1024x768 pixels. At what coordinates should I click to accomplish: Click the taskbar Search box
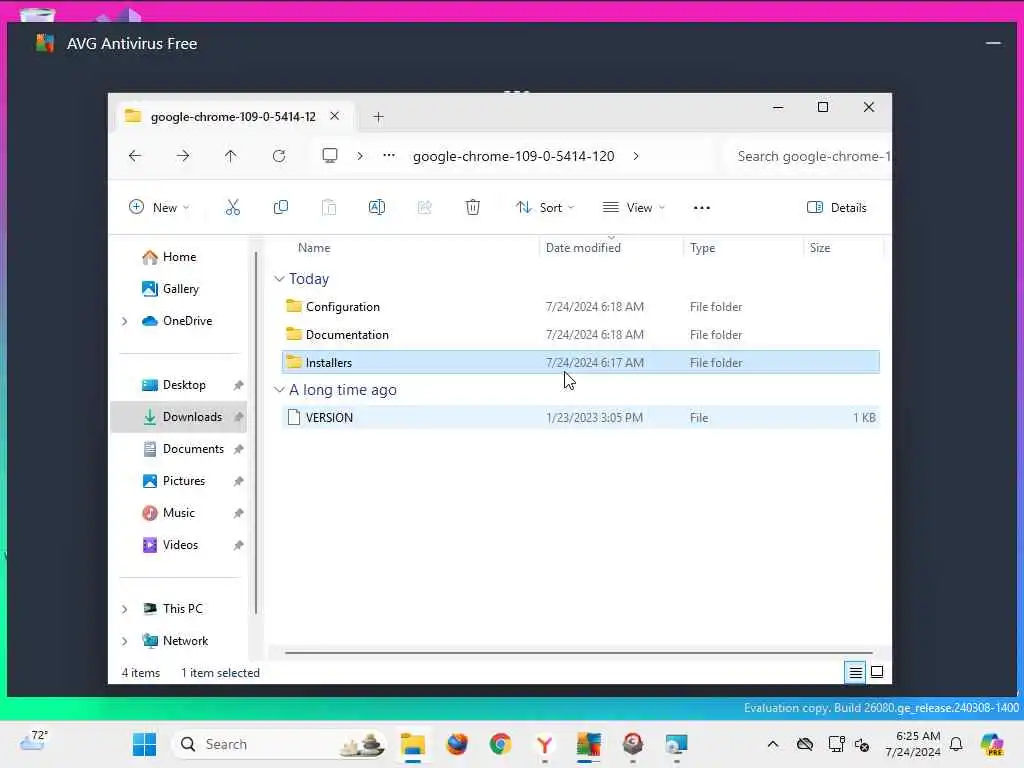click(x=278, y=744)
